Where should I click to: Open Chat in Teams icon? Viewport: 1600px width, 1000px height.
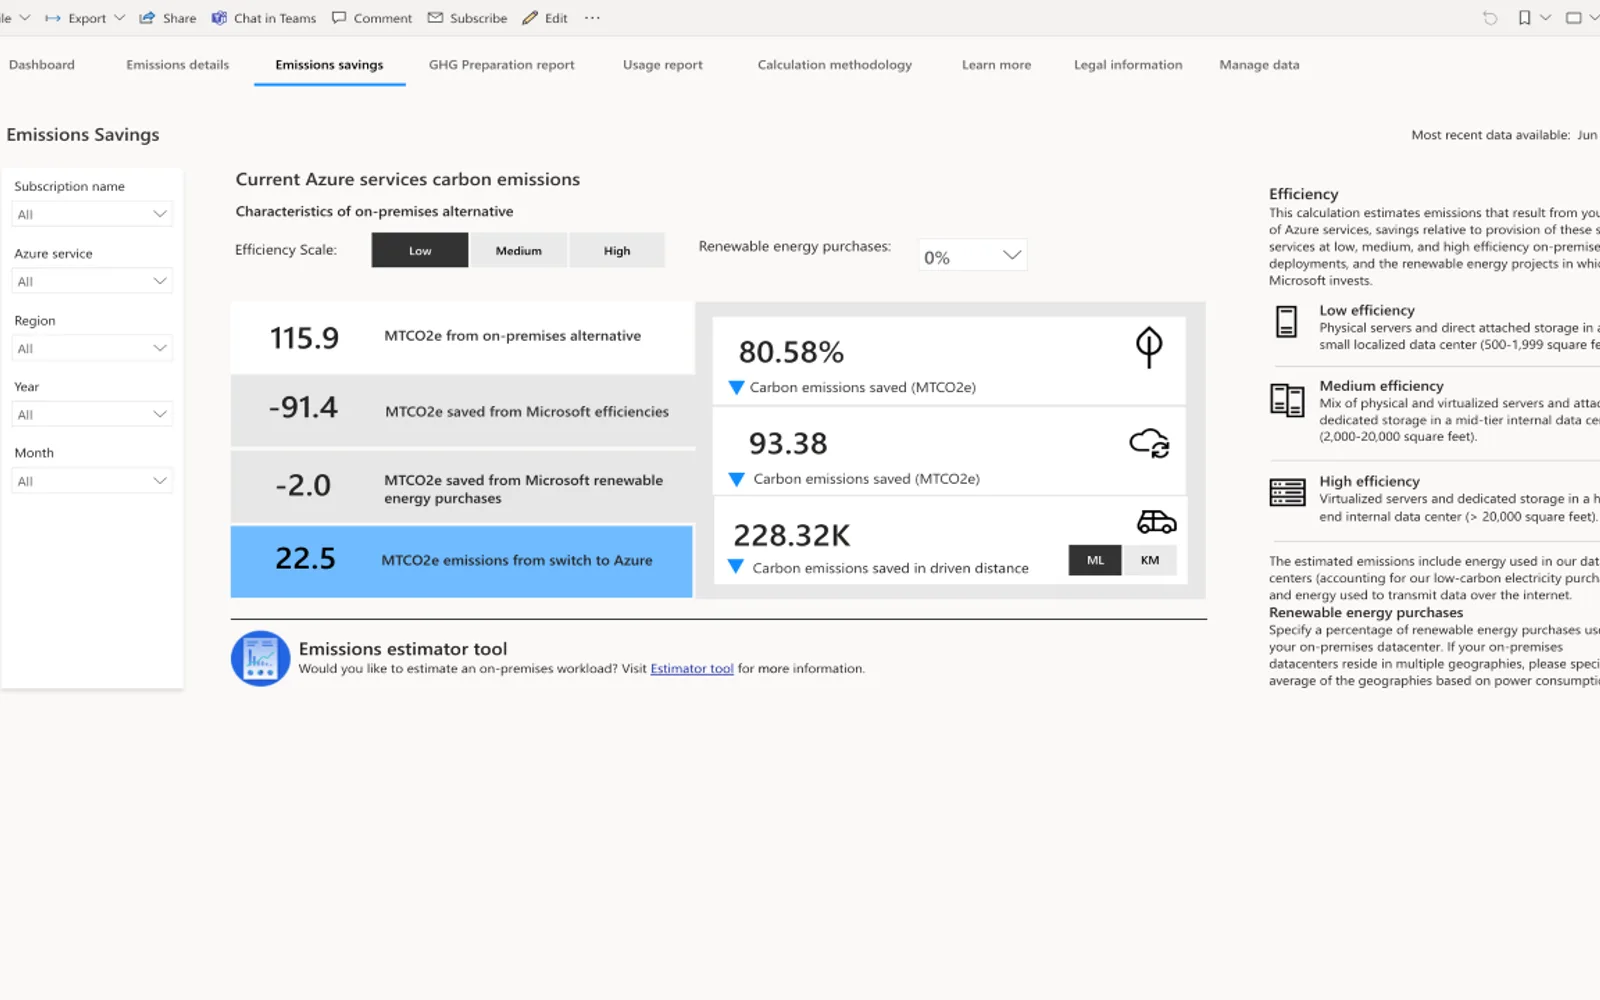[219, 18]
